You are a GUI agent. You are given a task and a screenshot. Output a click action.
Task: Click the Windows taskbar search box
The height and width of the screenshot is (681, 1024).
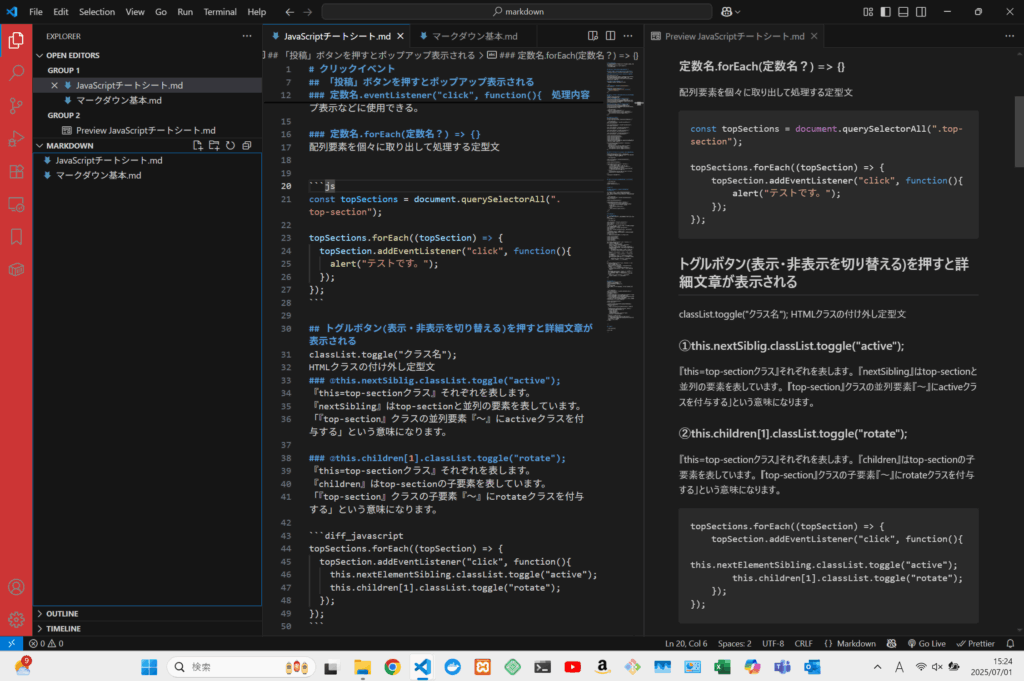(239, 667)
